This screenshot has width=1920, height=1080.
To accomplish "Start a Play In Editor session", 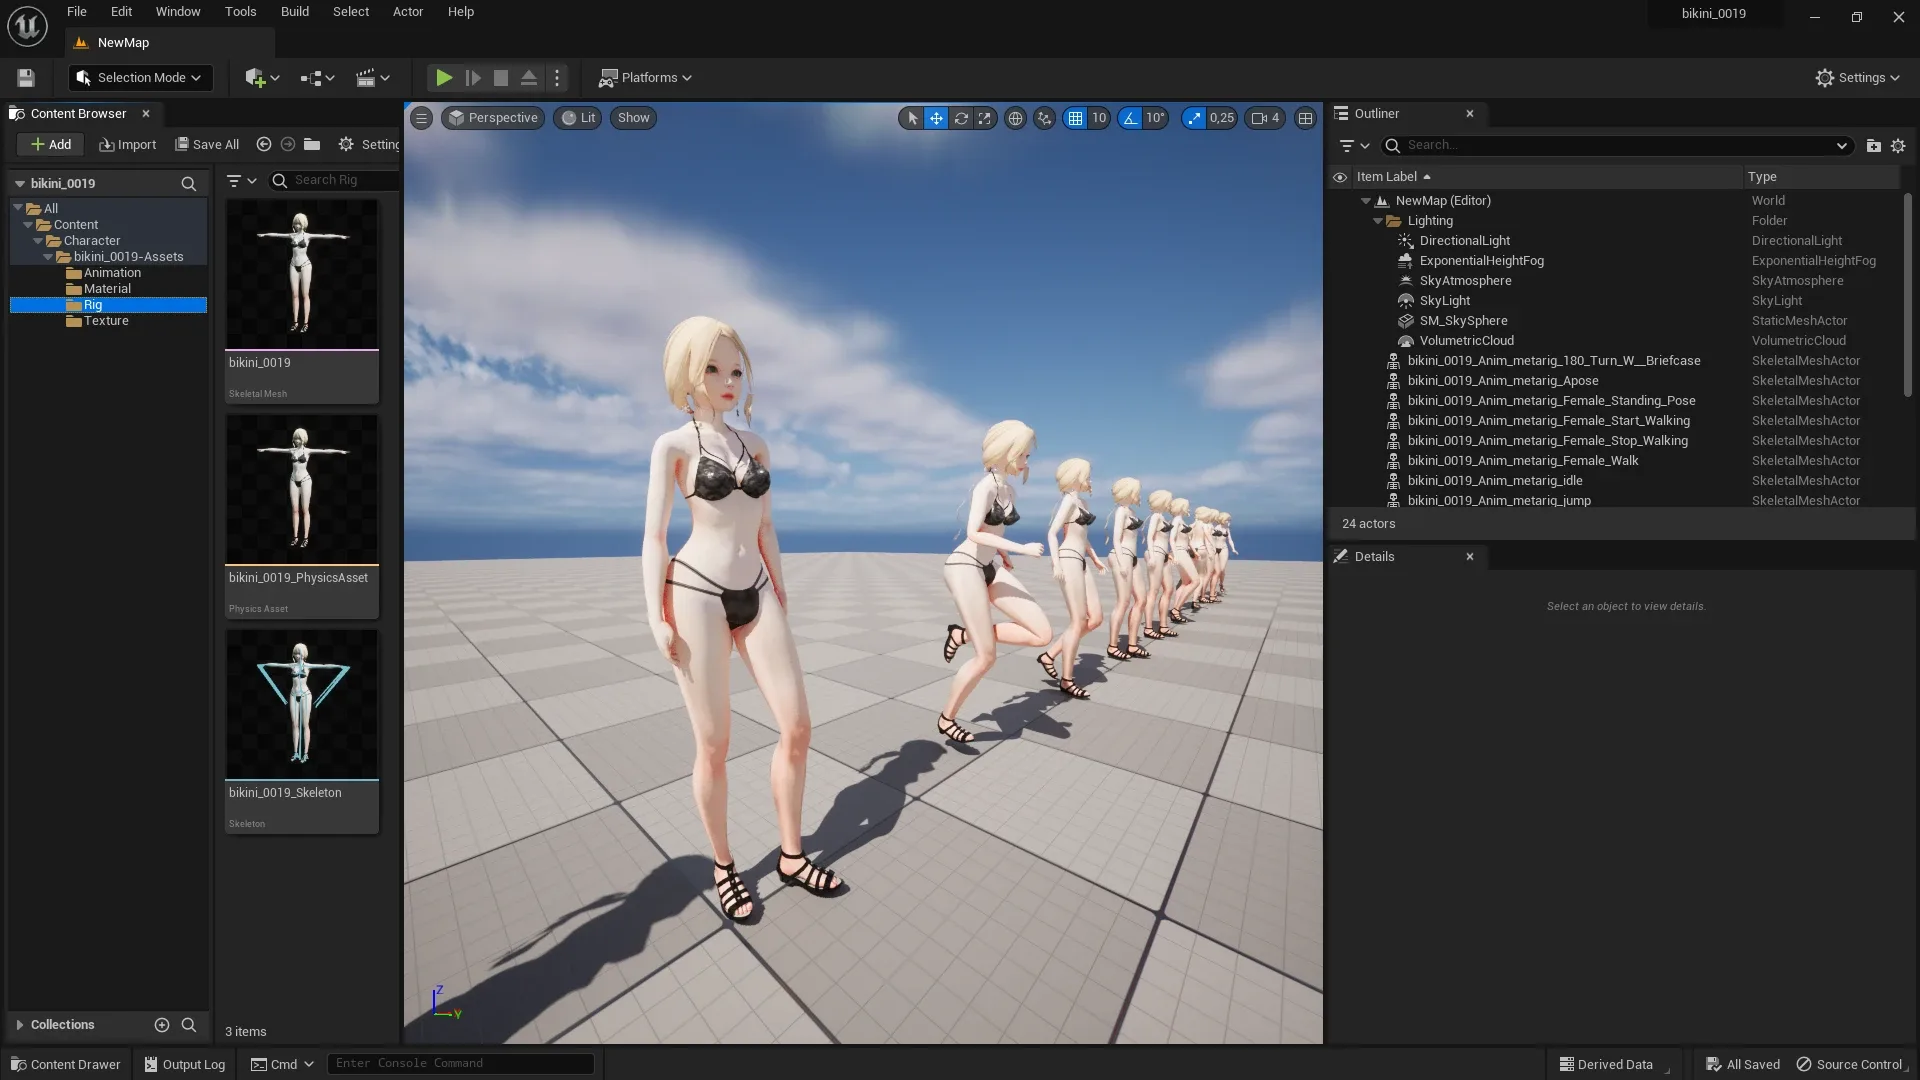I will 444,77.
